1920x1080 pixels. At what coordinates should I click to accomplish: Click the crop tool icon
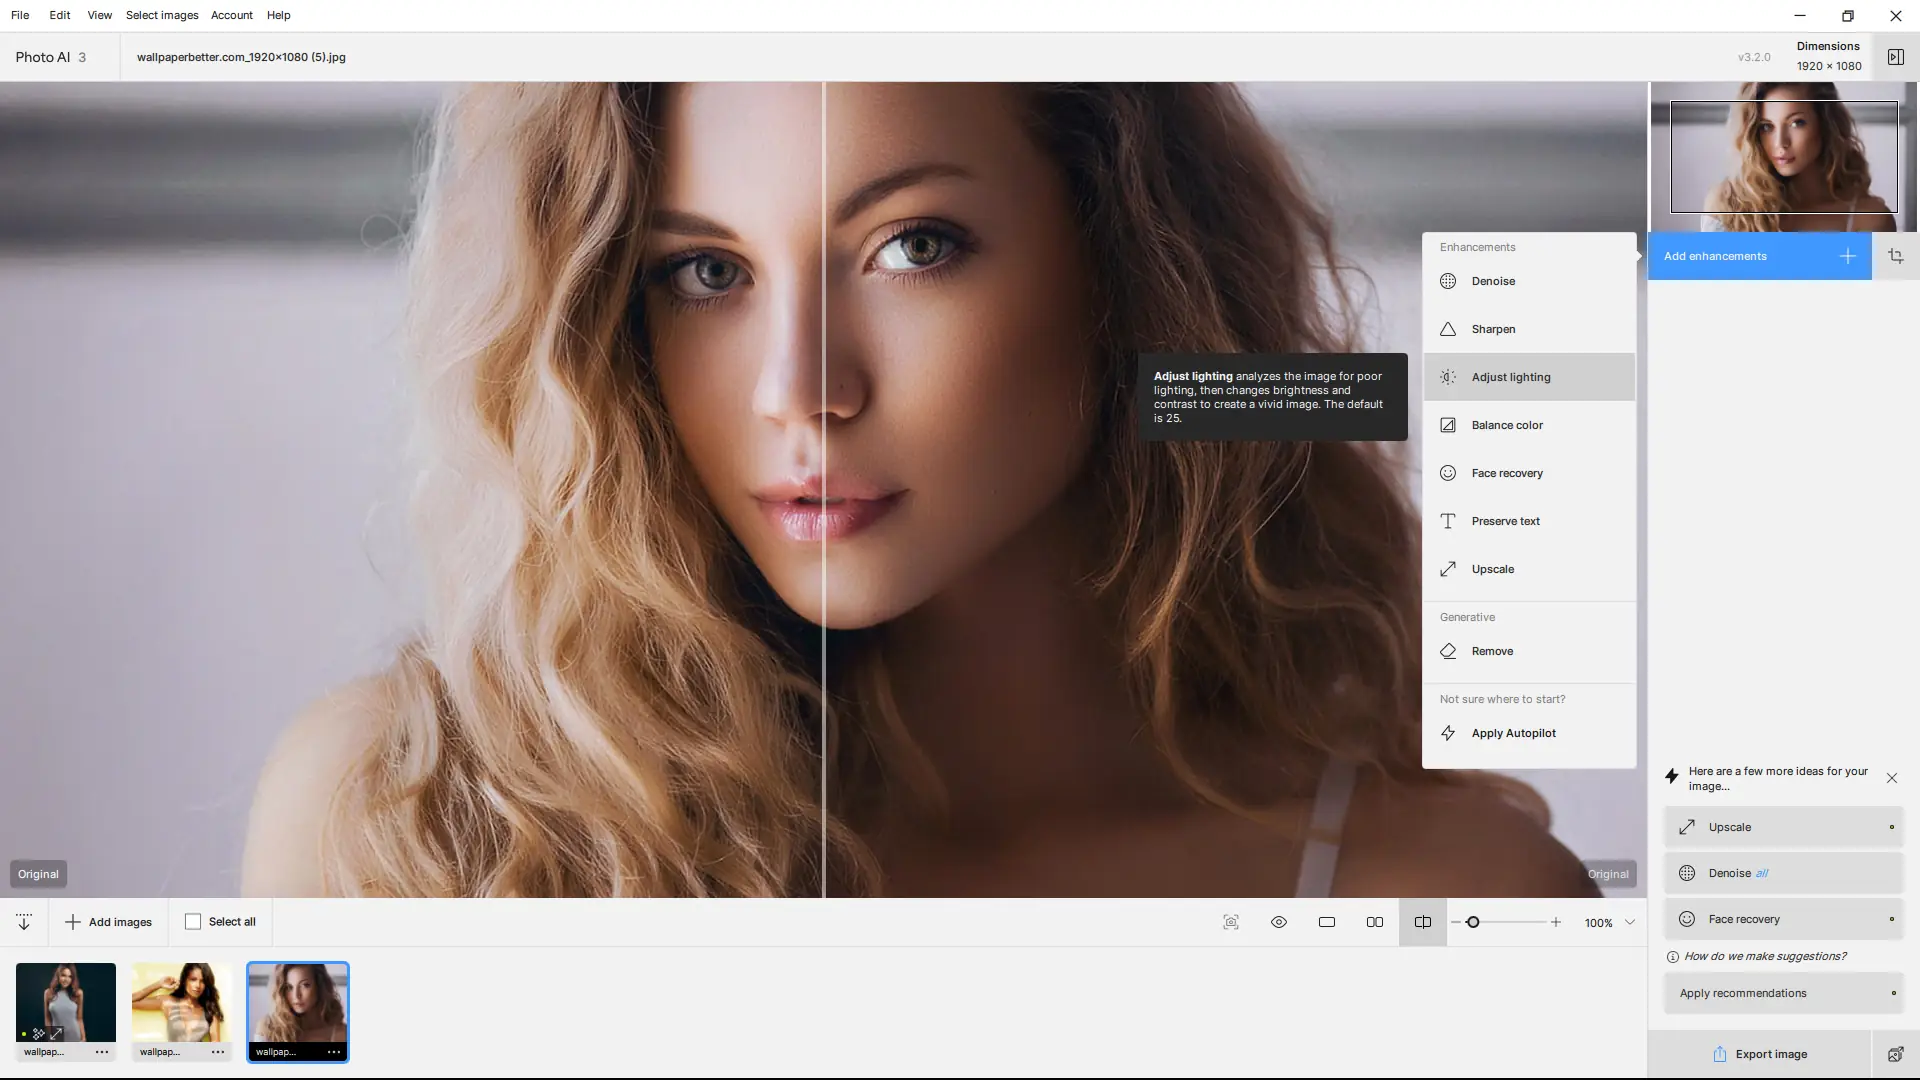click(x=1895, y=256)
